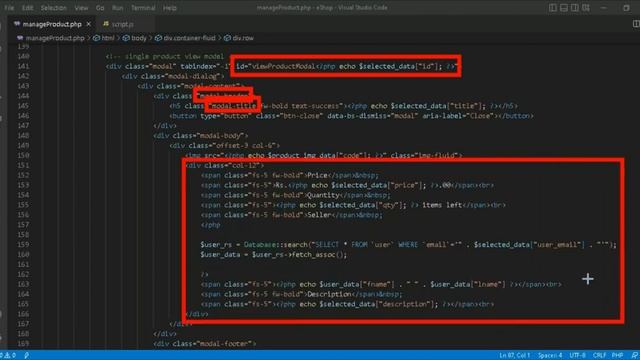Screen dimensions: 640x360
Task: Click 'fetch_assoc()' on line 160
Action: click(x=318, y=255)
